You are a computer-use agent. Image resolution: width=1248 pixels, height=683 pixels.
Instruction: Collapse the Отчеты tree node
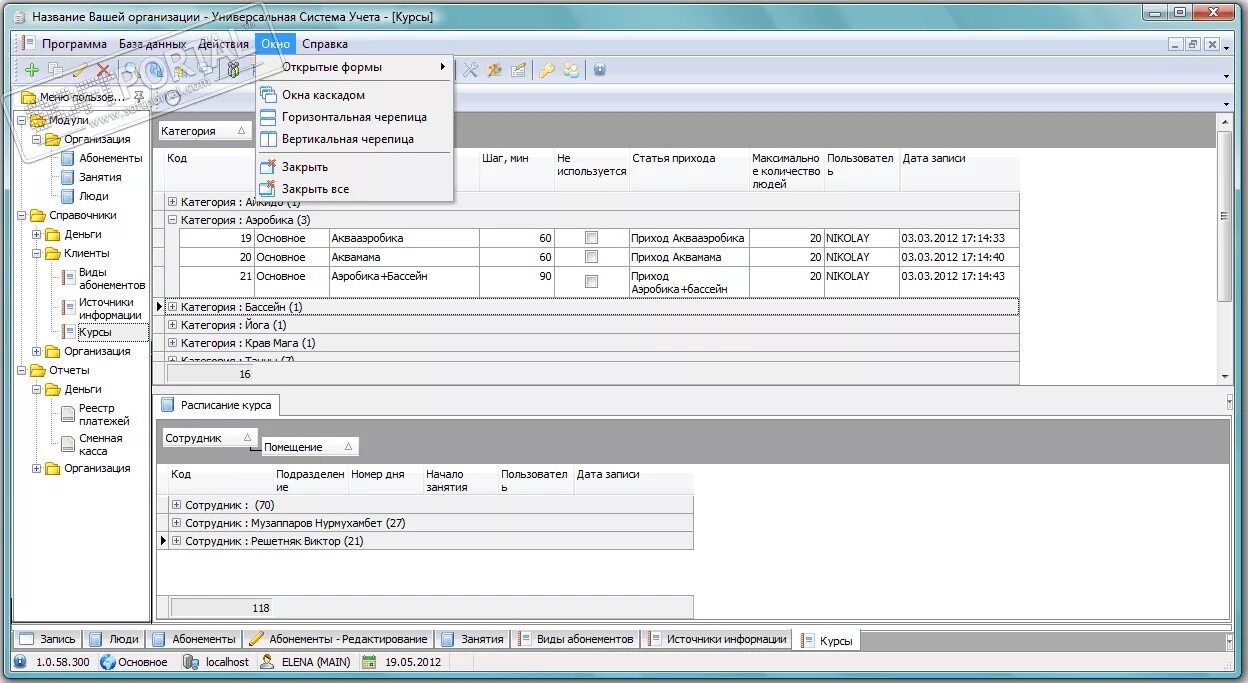[x=22, y=371]
